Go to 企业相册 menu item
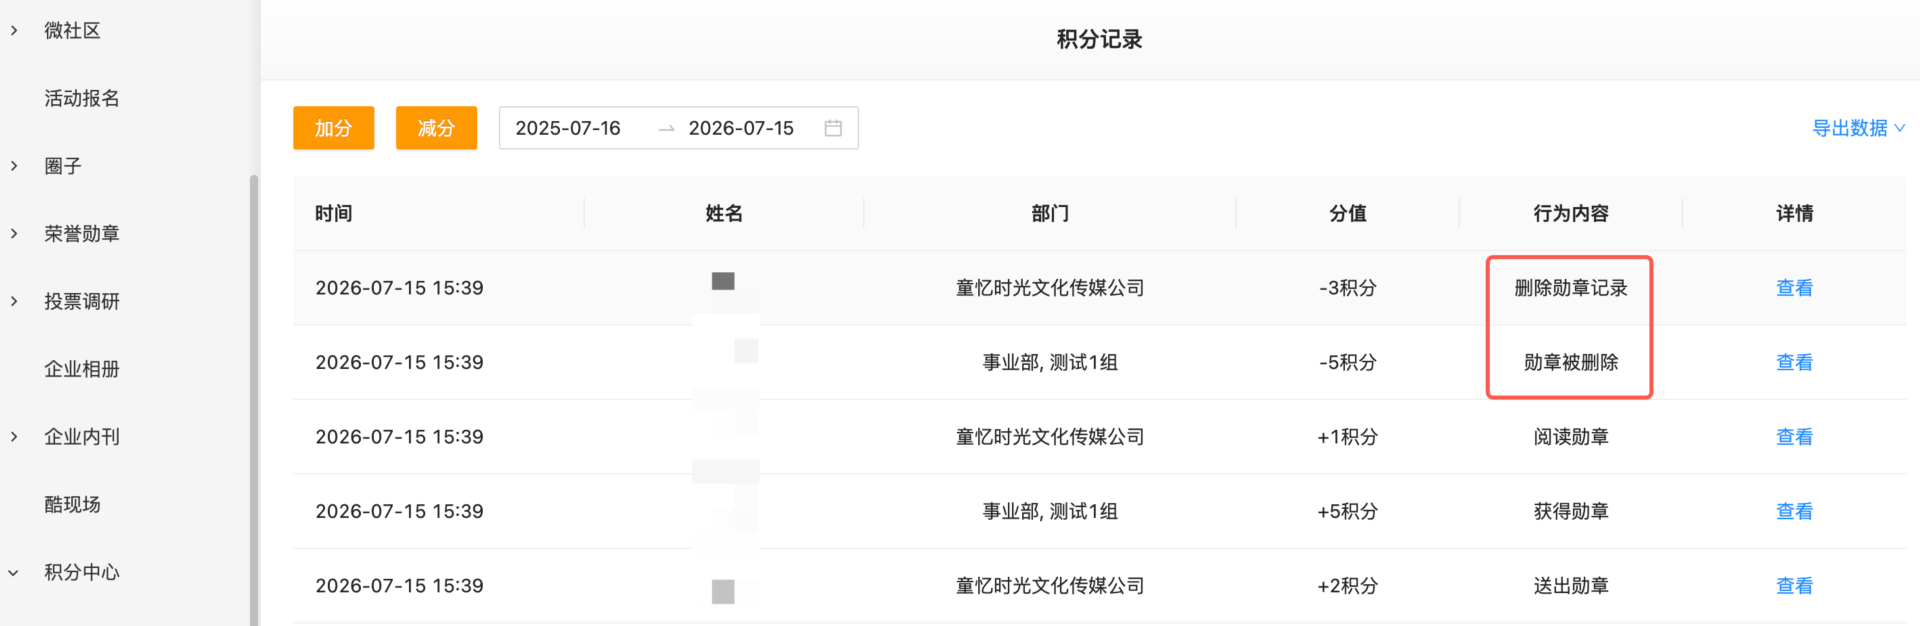This screenshot has height=626, width=1920. coord(82,369)
